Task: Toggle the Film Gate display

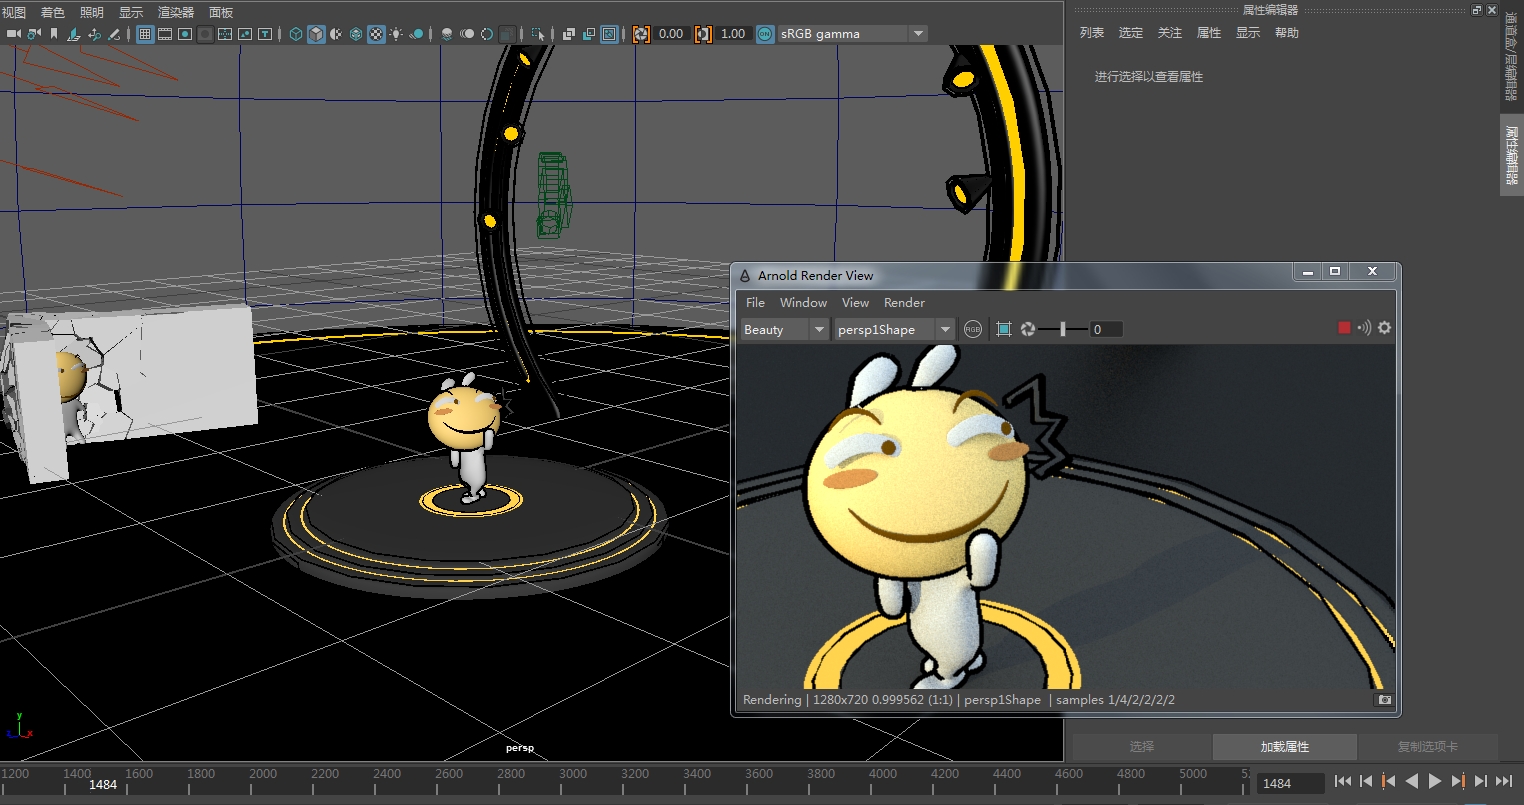Action: click(165, 34)
